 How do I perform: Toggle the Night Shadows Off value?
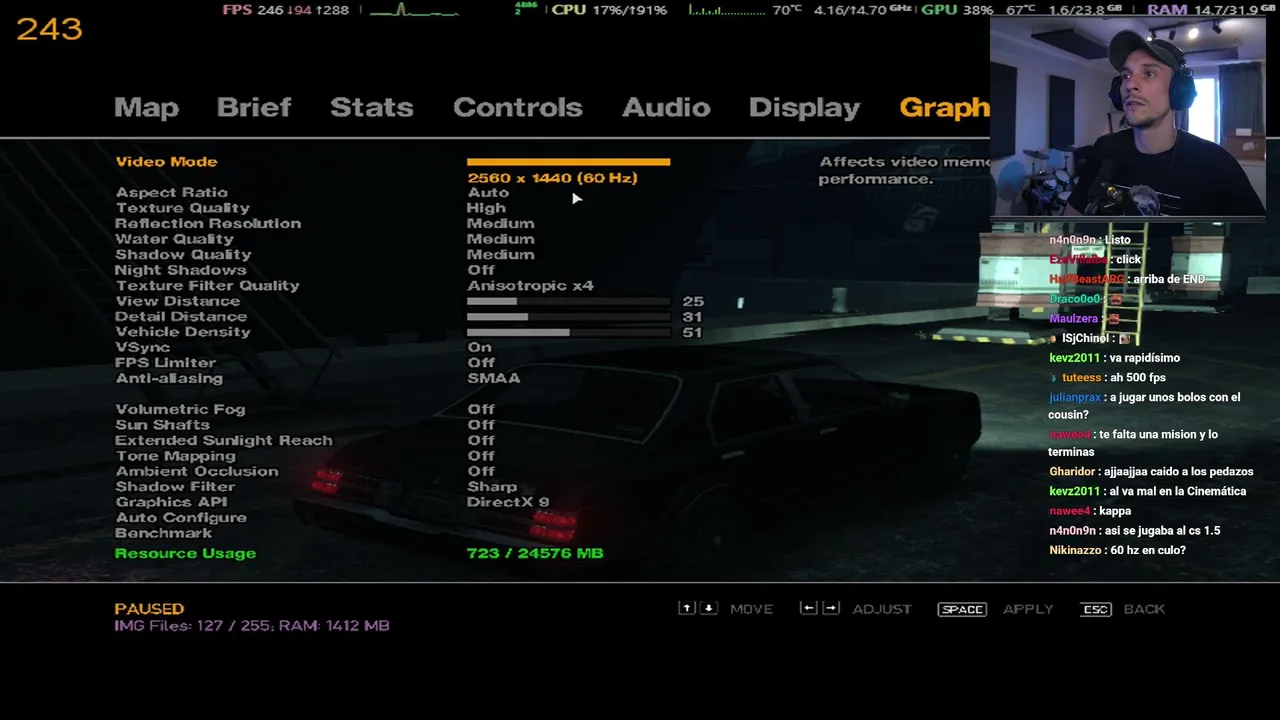pos(481,270)
